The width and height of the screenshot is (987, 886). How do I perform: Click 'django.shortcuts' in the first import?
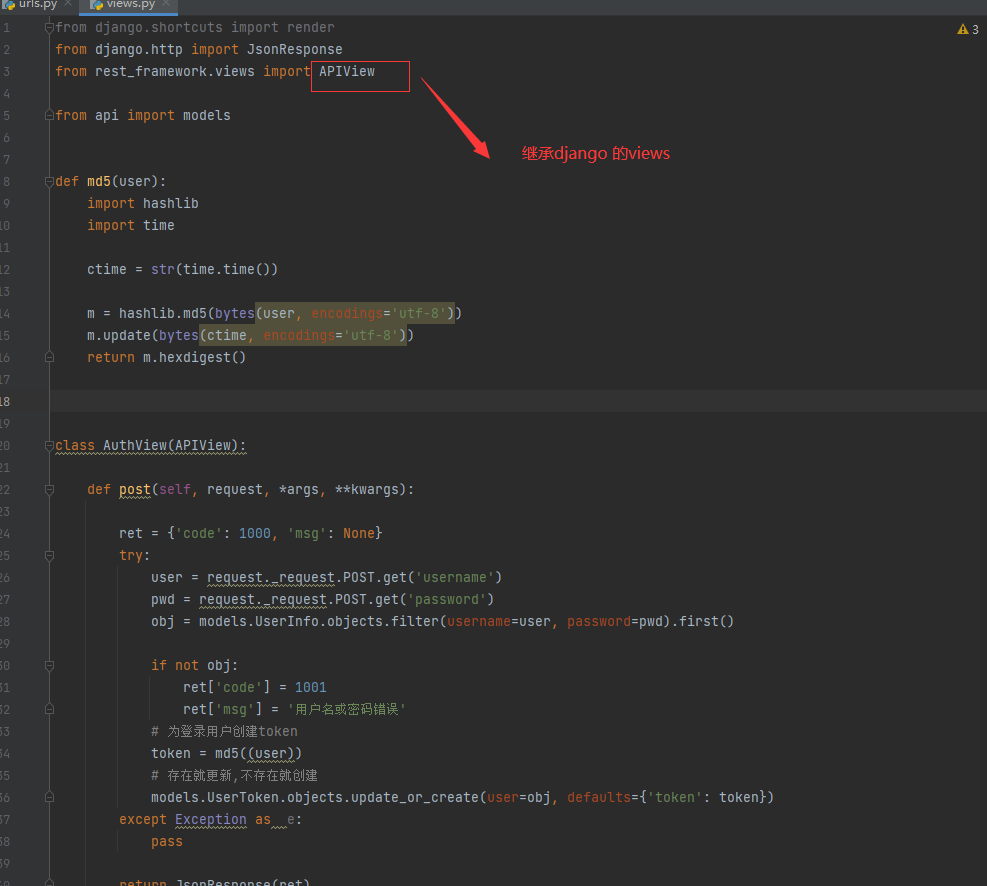pos(159,27)
